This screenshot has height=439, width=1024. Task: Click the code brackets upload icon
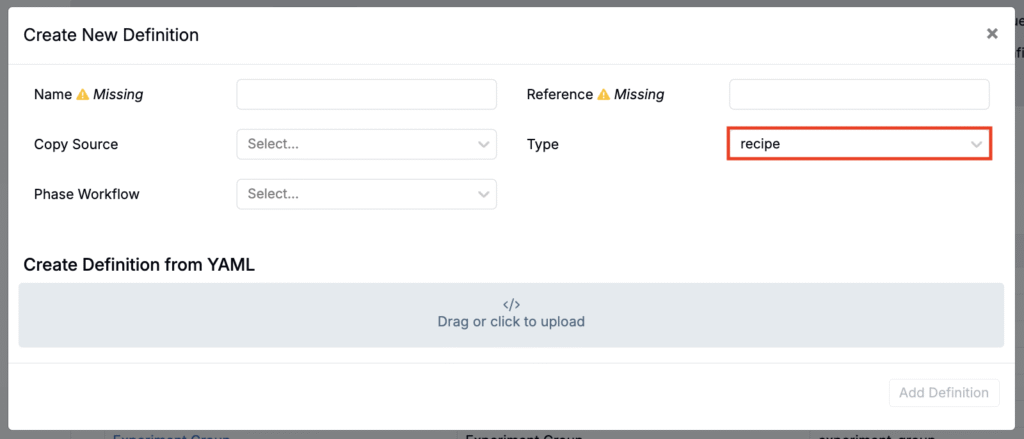511,304
